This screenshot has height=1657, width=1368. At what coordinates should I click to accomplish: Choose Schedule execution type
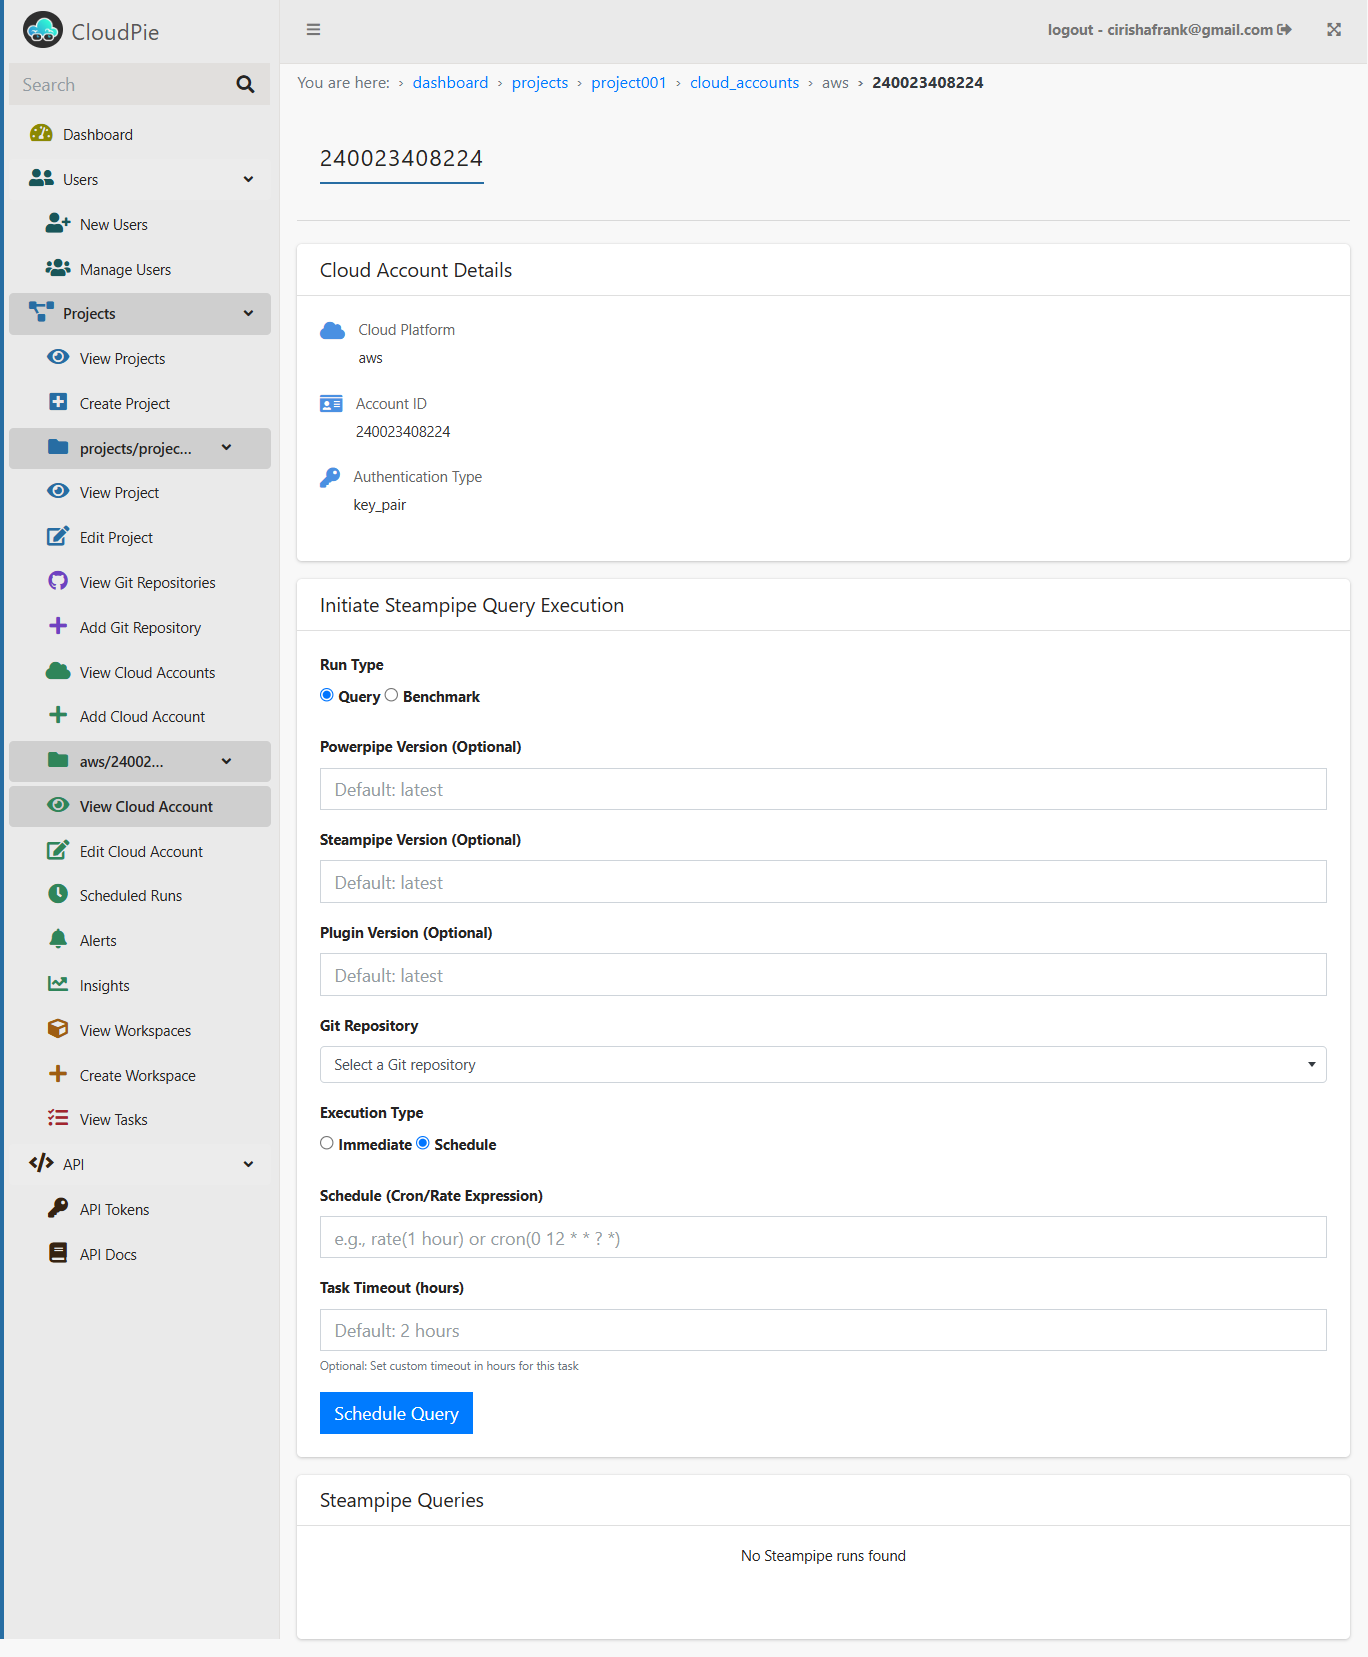click(x=423, y=1143)
